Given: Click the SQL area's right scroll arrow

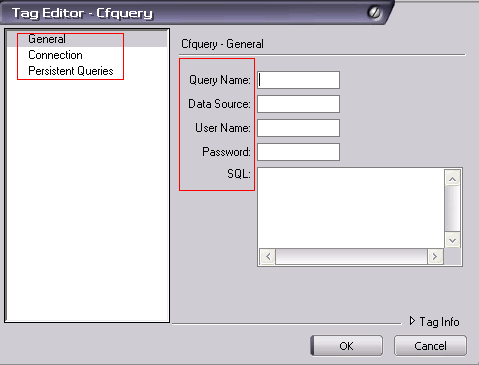Looking at the screenshot, I should point(435,256).
